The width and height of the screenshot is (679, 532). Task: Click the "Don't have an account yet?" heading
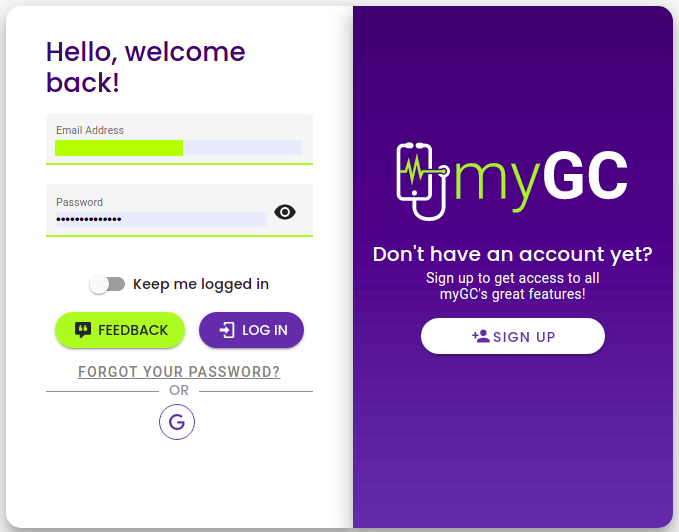click(x=512, y=254)
